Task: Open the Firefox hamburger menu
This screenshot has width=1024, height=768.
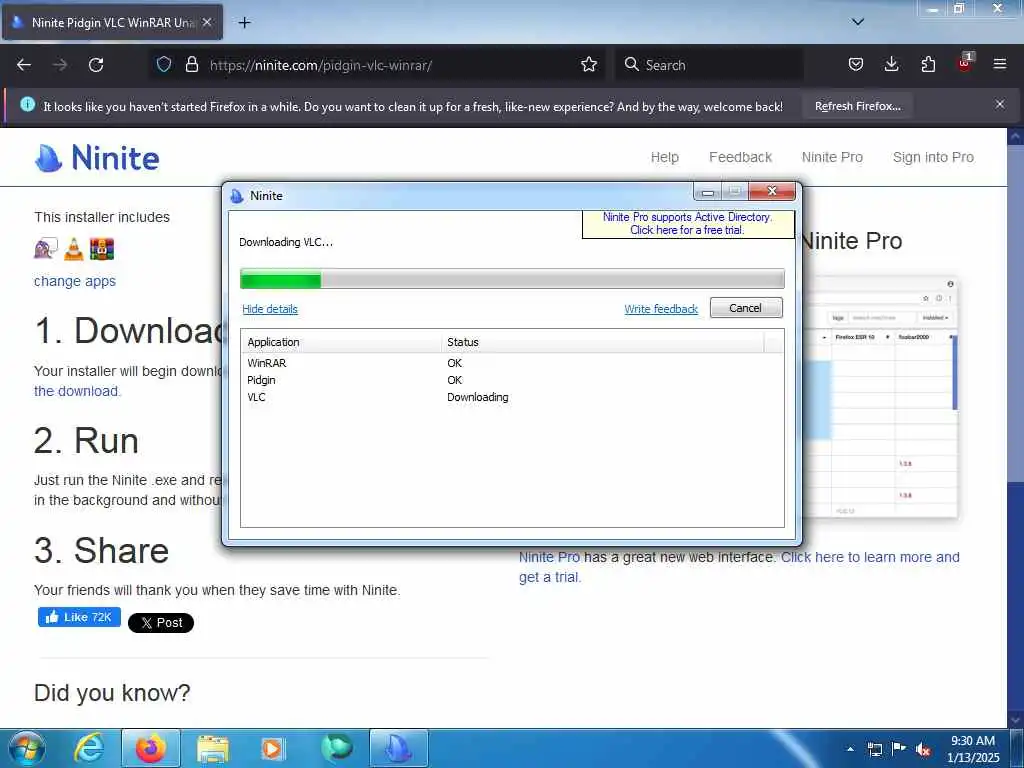Action: pos(1000,64)
